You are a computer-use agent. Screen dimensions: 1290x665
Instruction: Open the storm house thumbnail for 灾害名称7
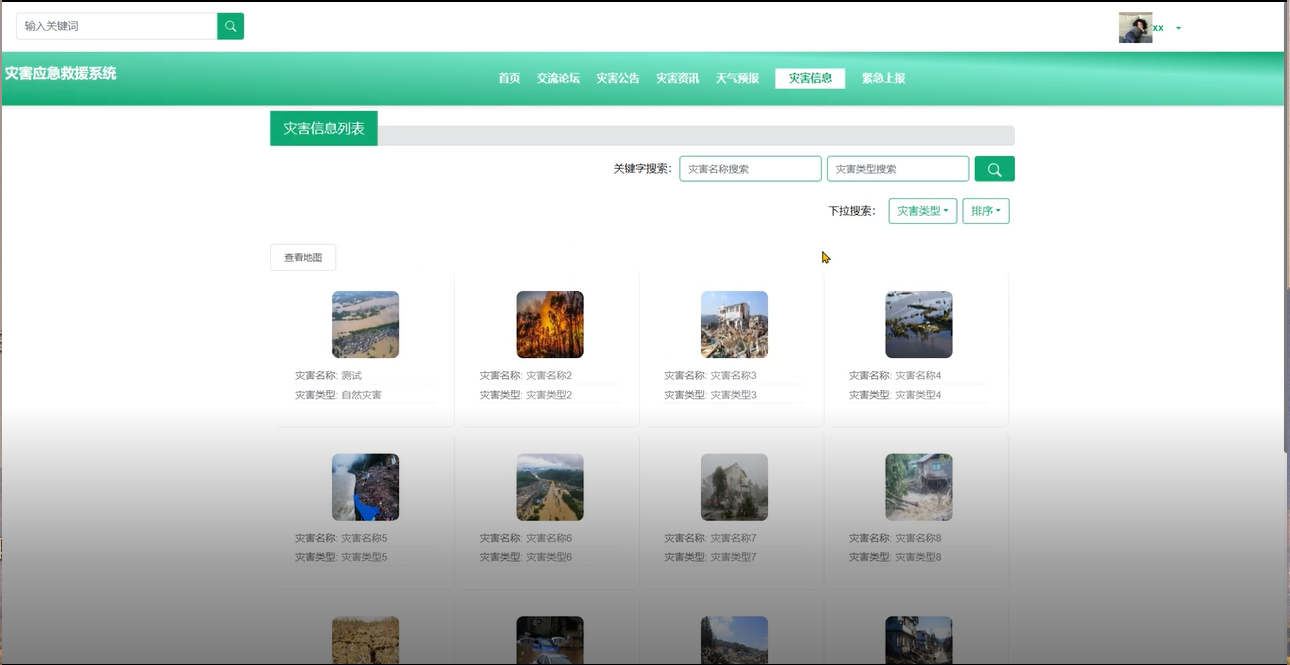click(734, 487)
